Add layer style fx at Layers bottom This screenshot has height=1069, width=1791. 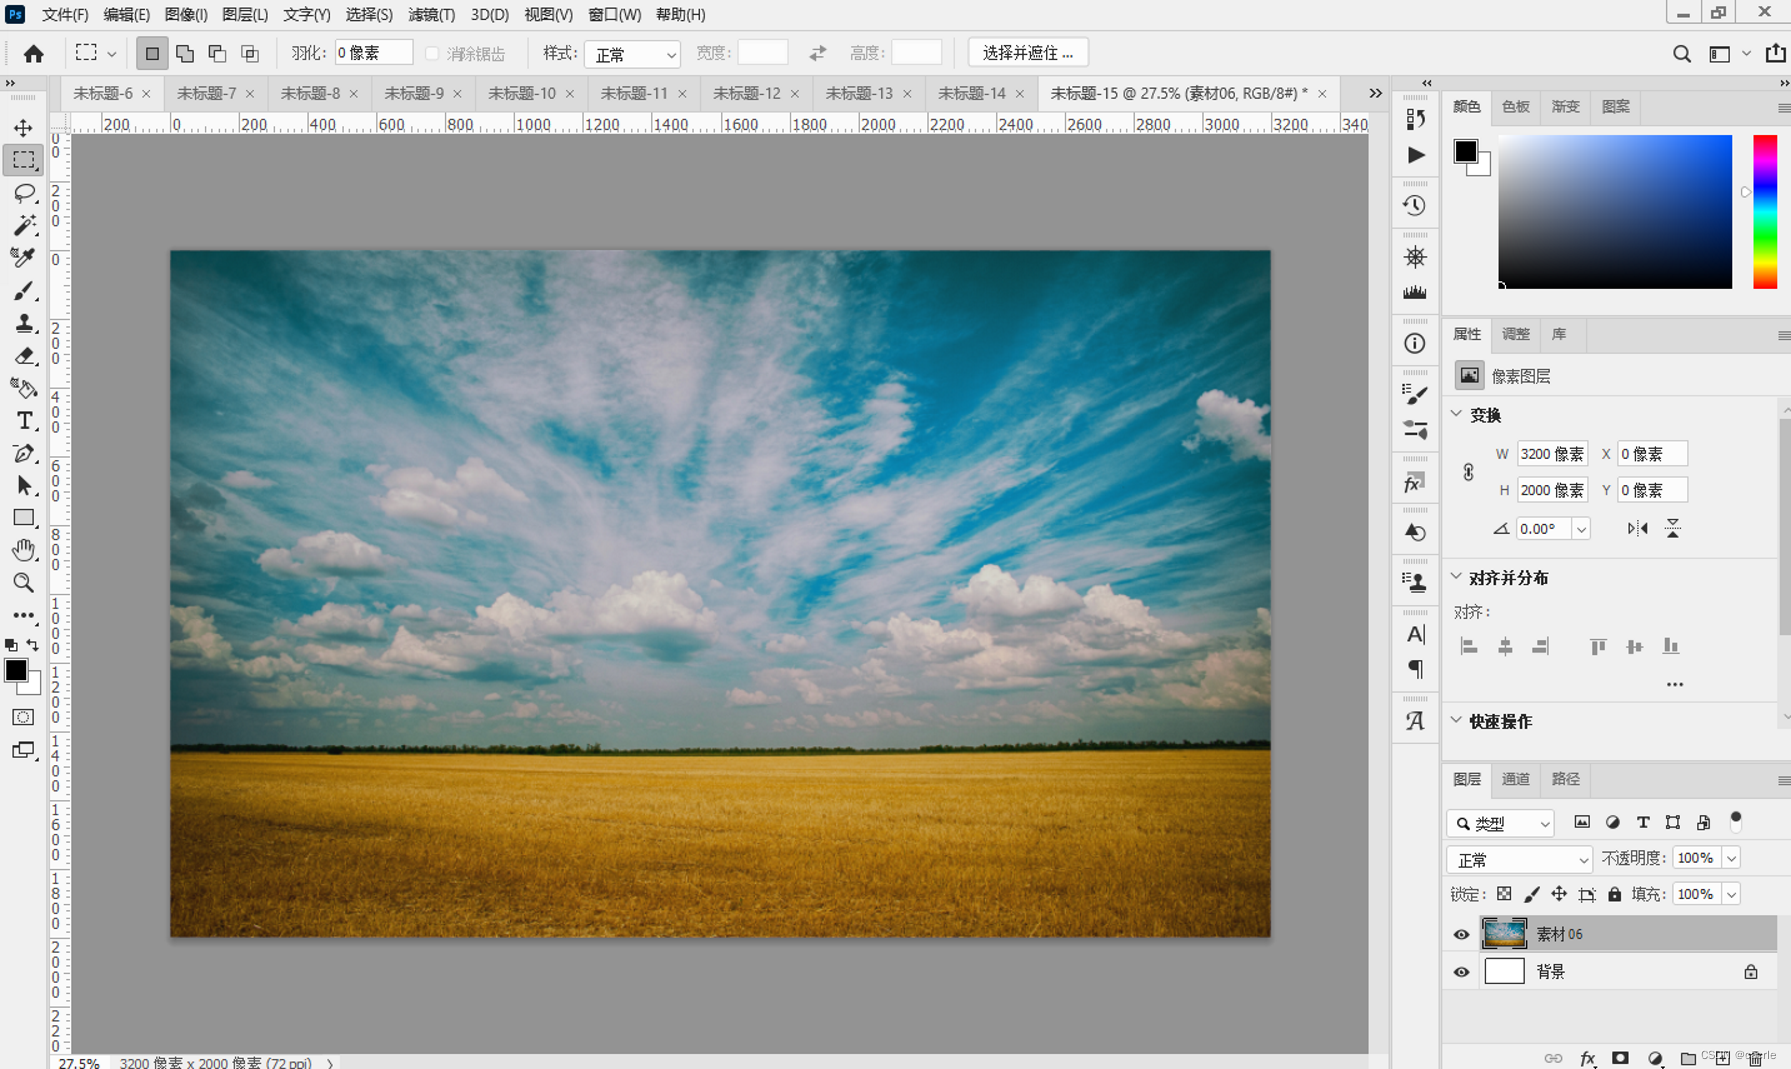pyautogui.click(x=1587, y=1058)
